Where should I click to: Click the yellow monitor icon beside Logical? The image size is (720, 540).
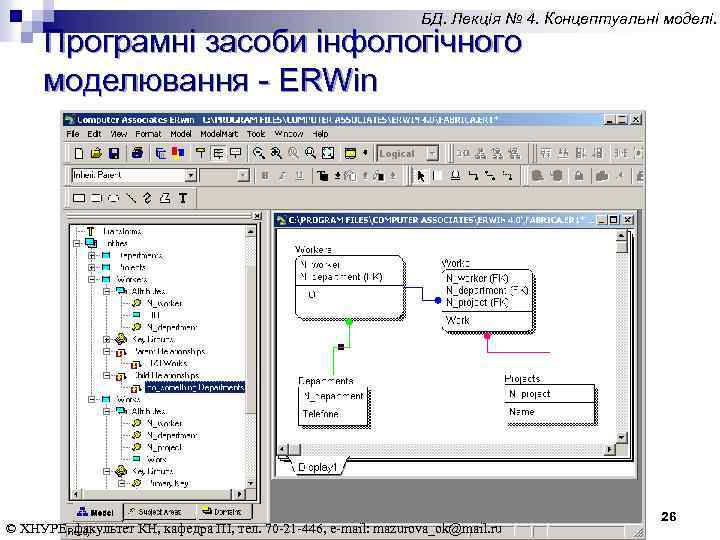point(350,153)
